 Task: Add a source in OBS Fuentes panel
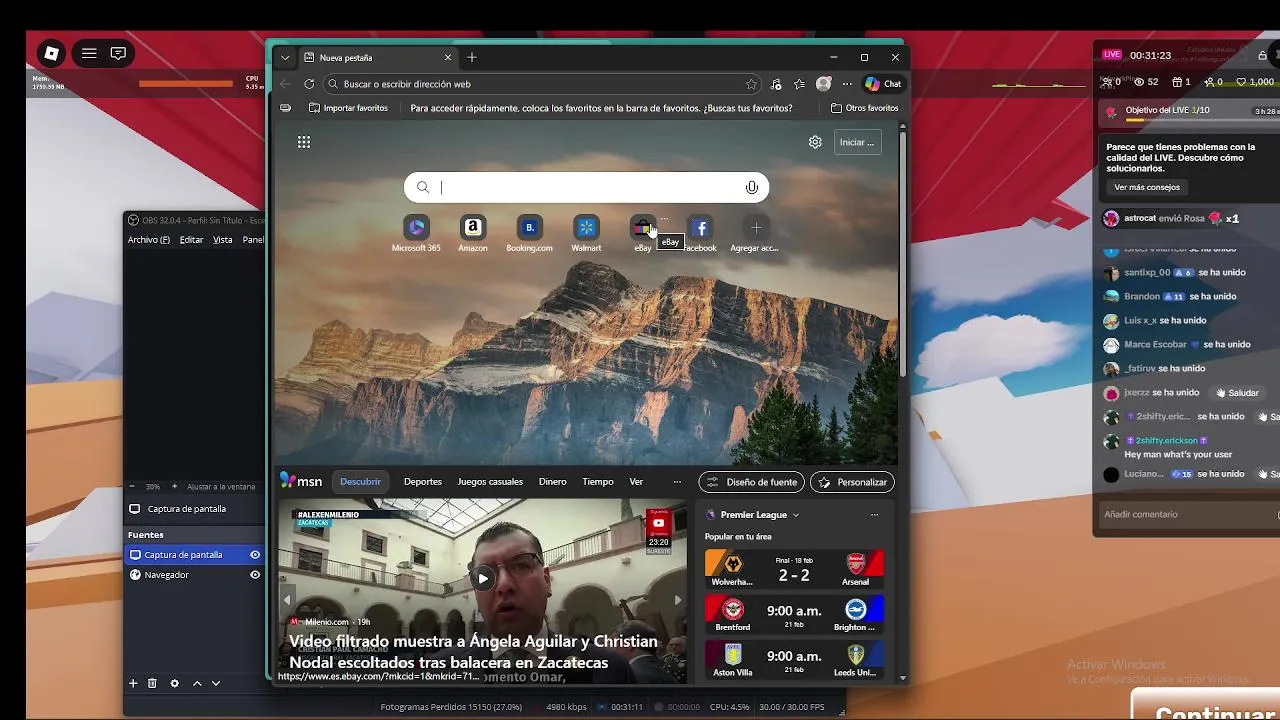pos(133,683)
